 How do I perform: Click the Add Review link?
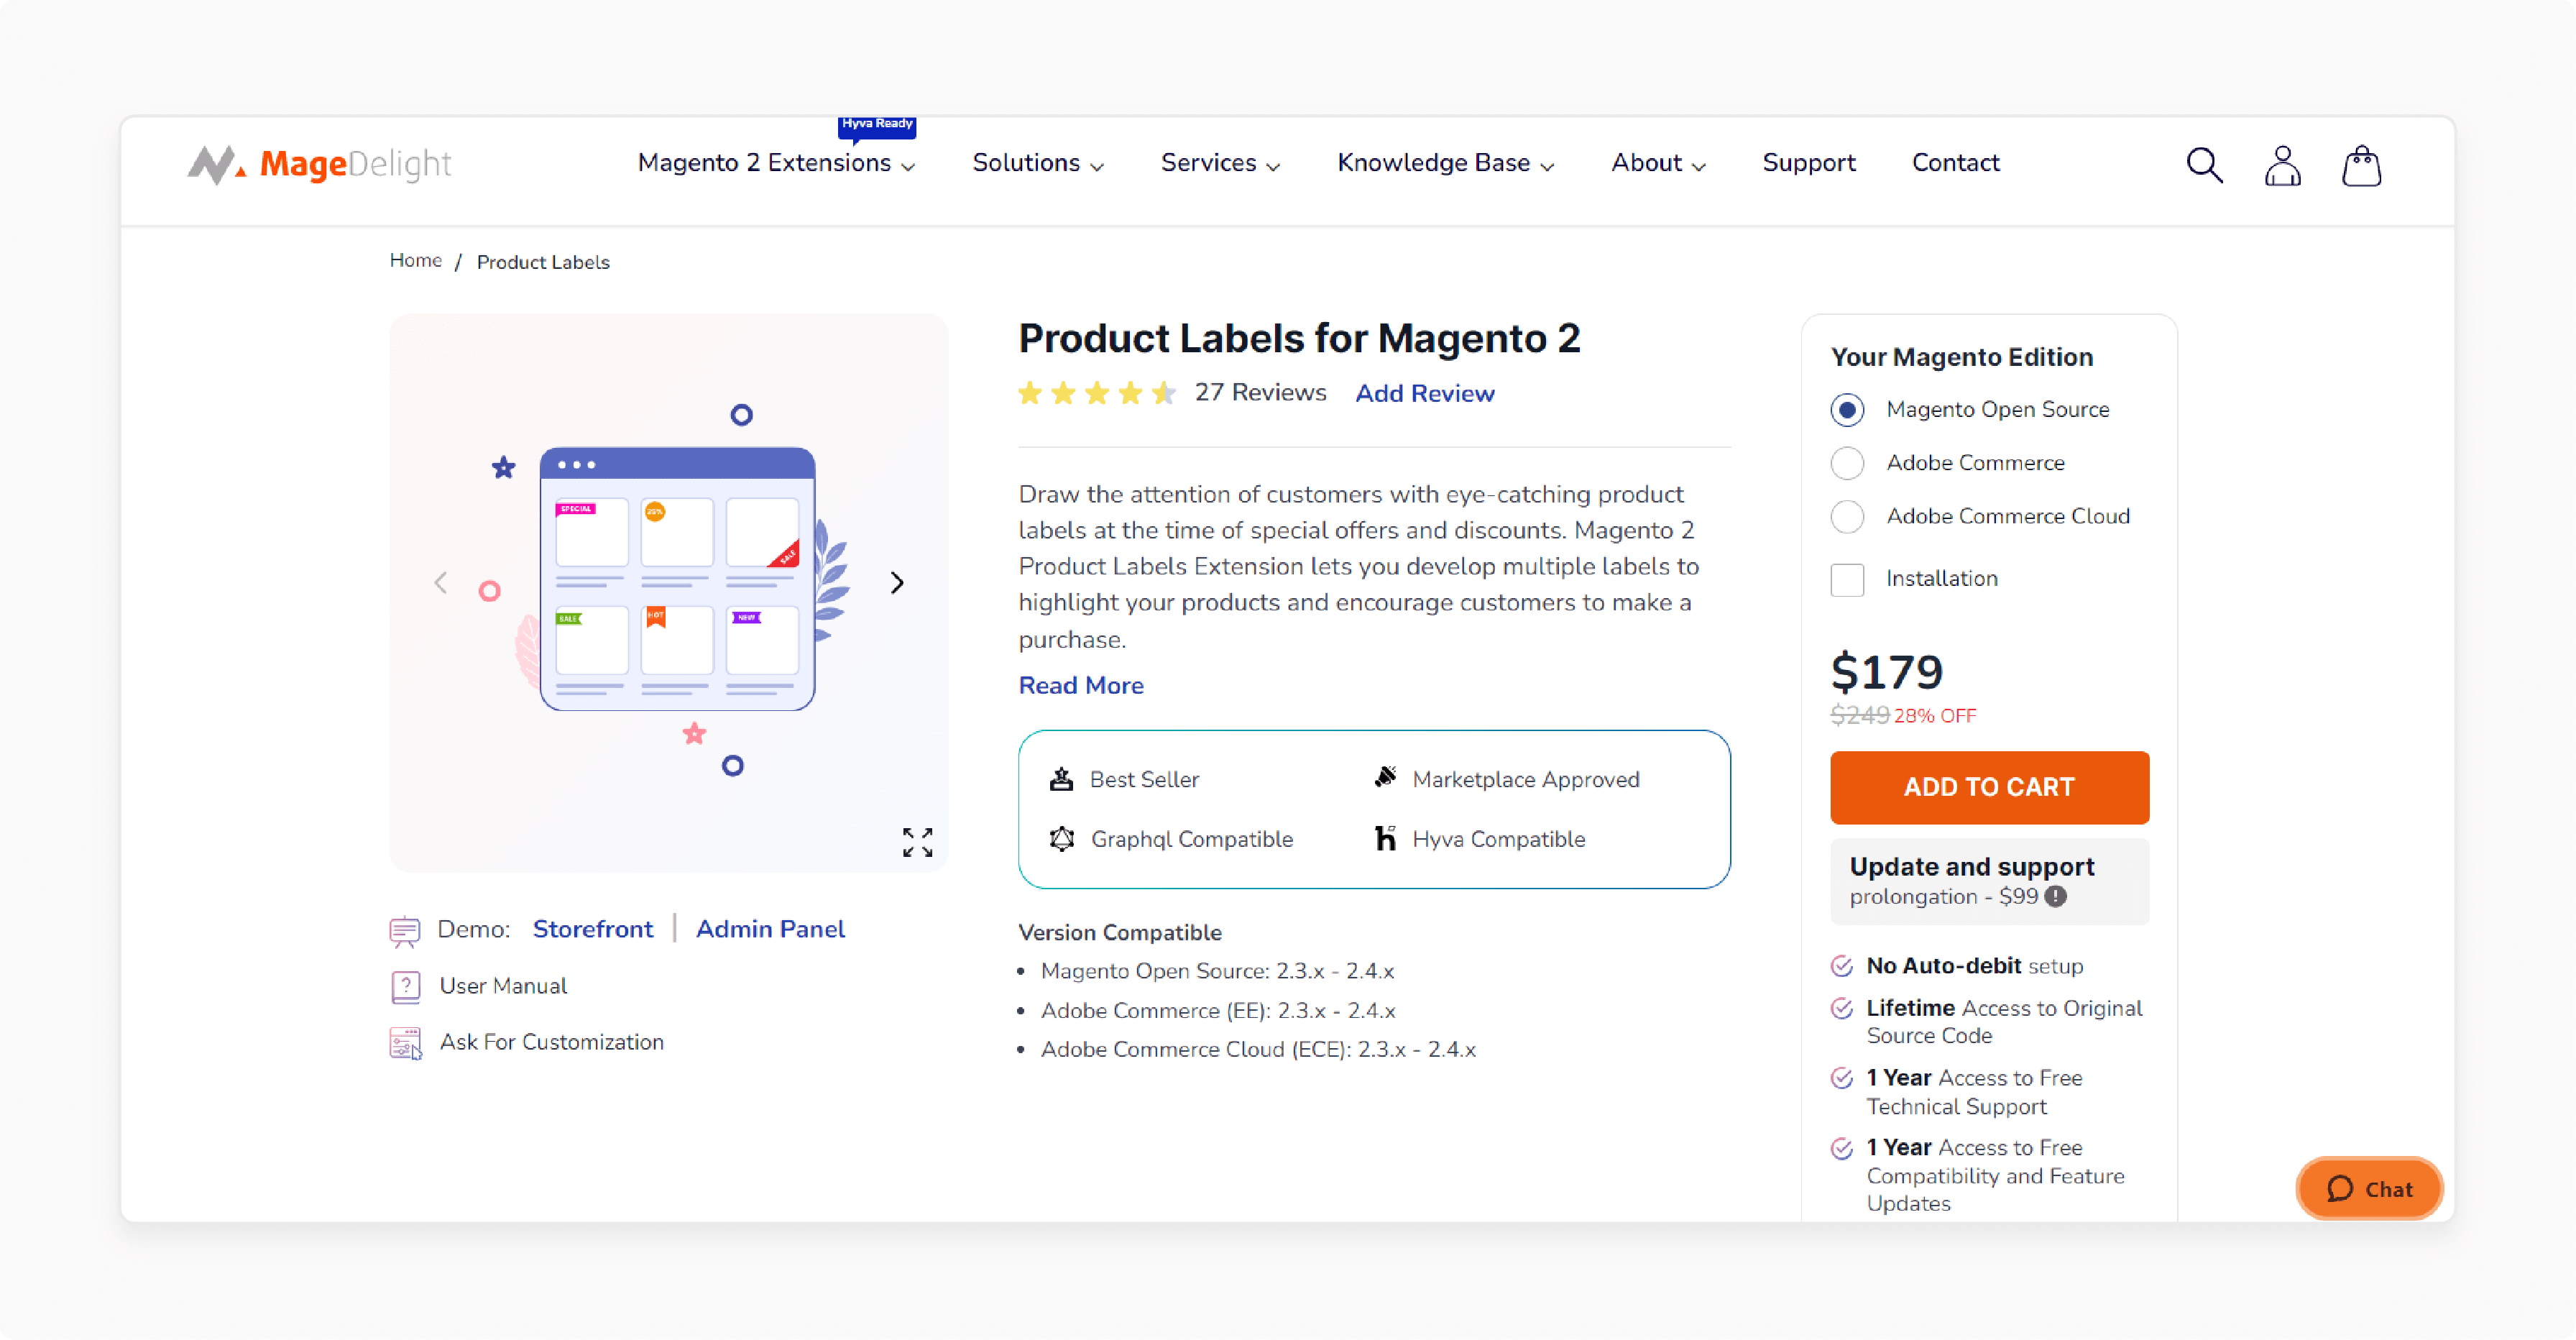pos(1424,393)
